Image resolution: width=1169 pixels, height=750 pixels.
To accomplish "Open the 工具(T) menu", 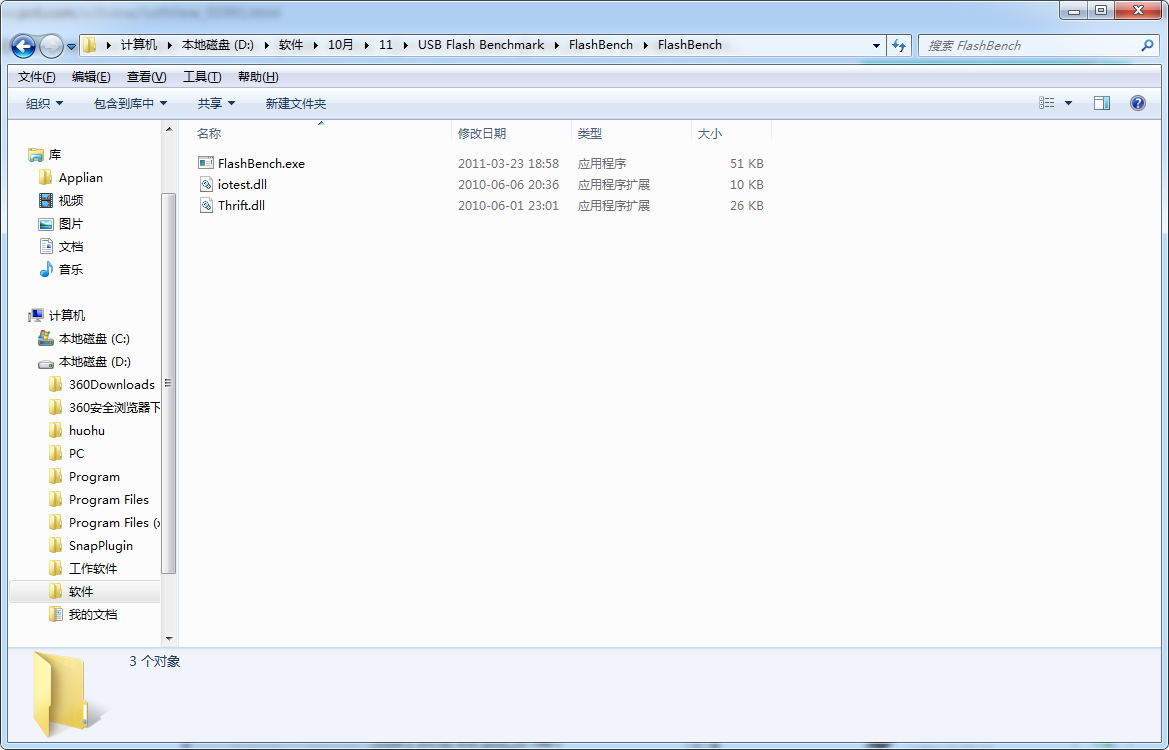I will (202, 77).
